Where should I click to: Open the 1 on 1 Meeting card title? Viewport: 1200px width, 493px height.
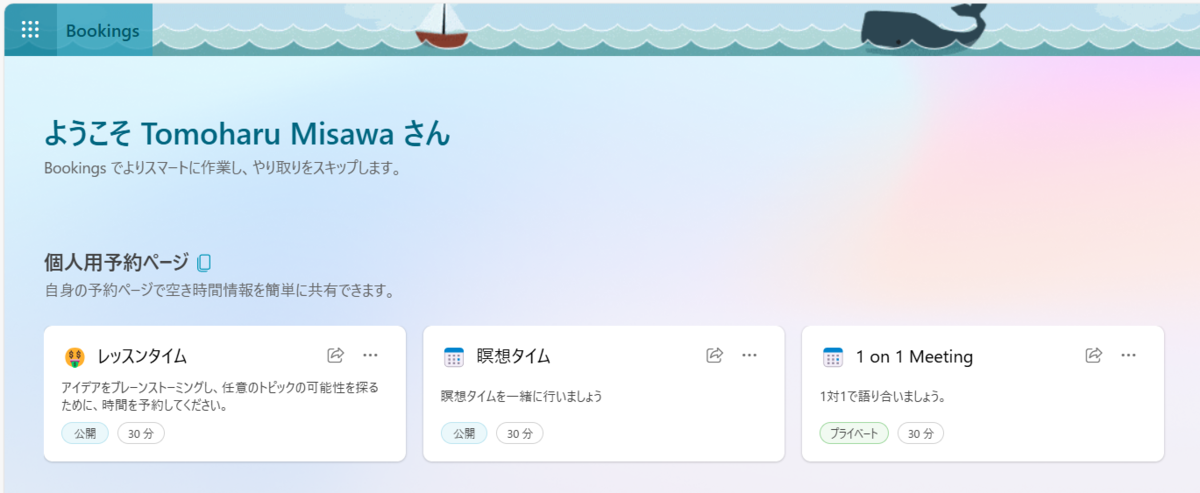pos(915,357)
